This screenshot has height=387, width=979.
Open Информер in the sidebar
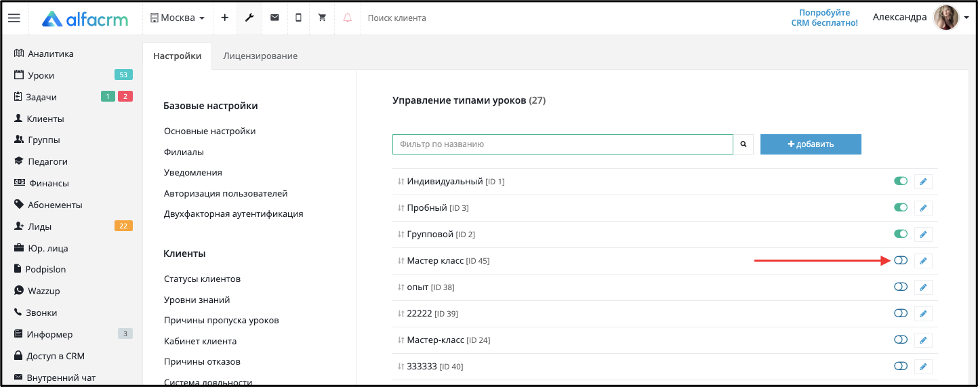tap(43, 334)
